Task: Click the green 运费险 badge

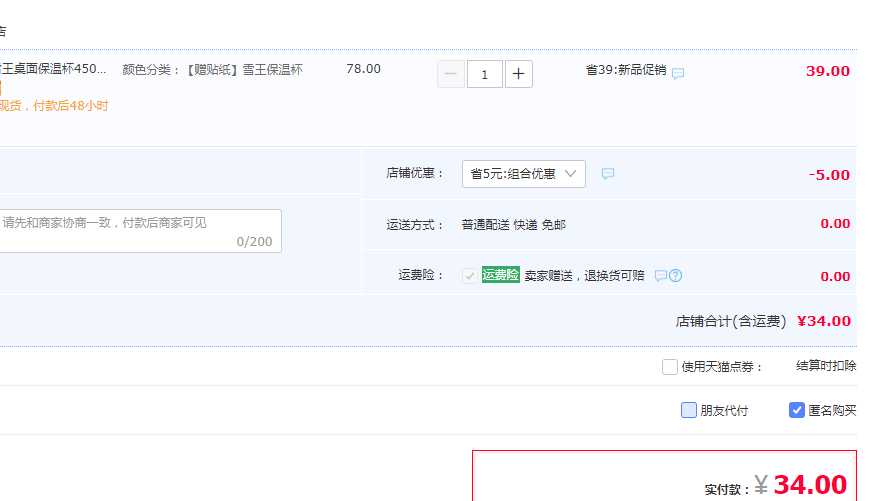Action: [x=500, y=275]
